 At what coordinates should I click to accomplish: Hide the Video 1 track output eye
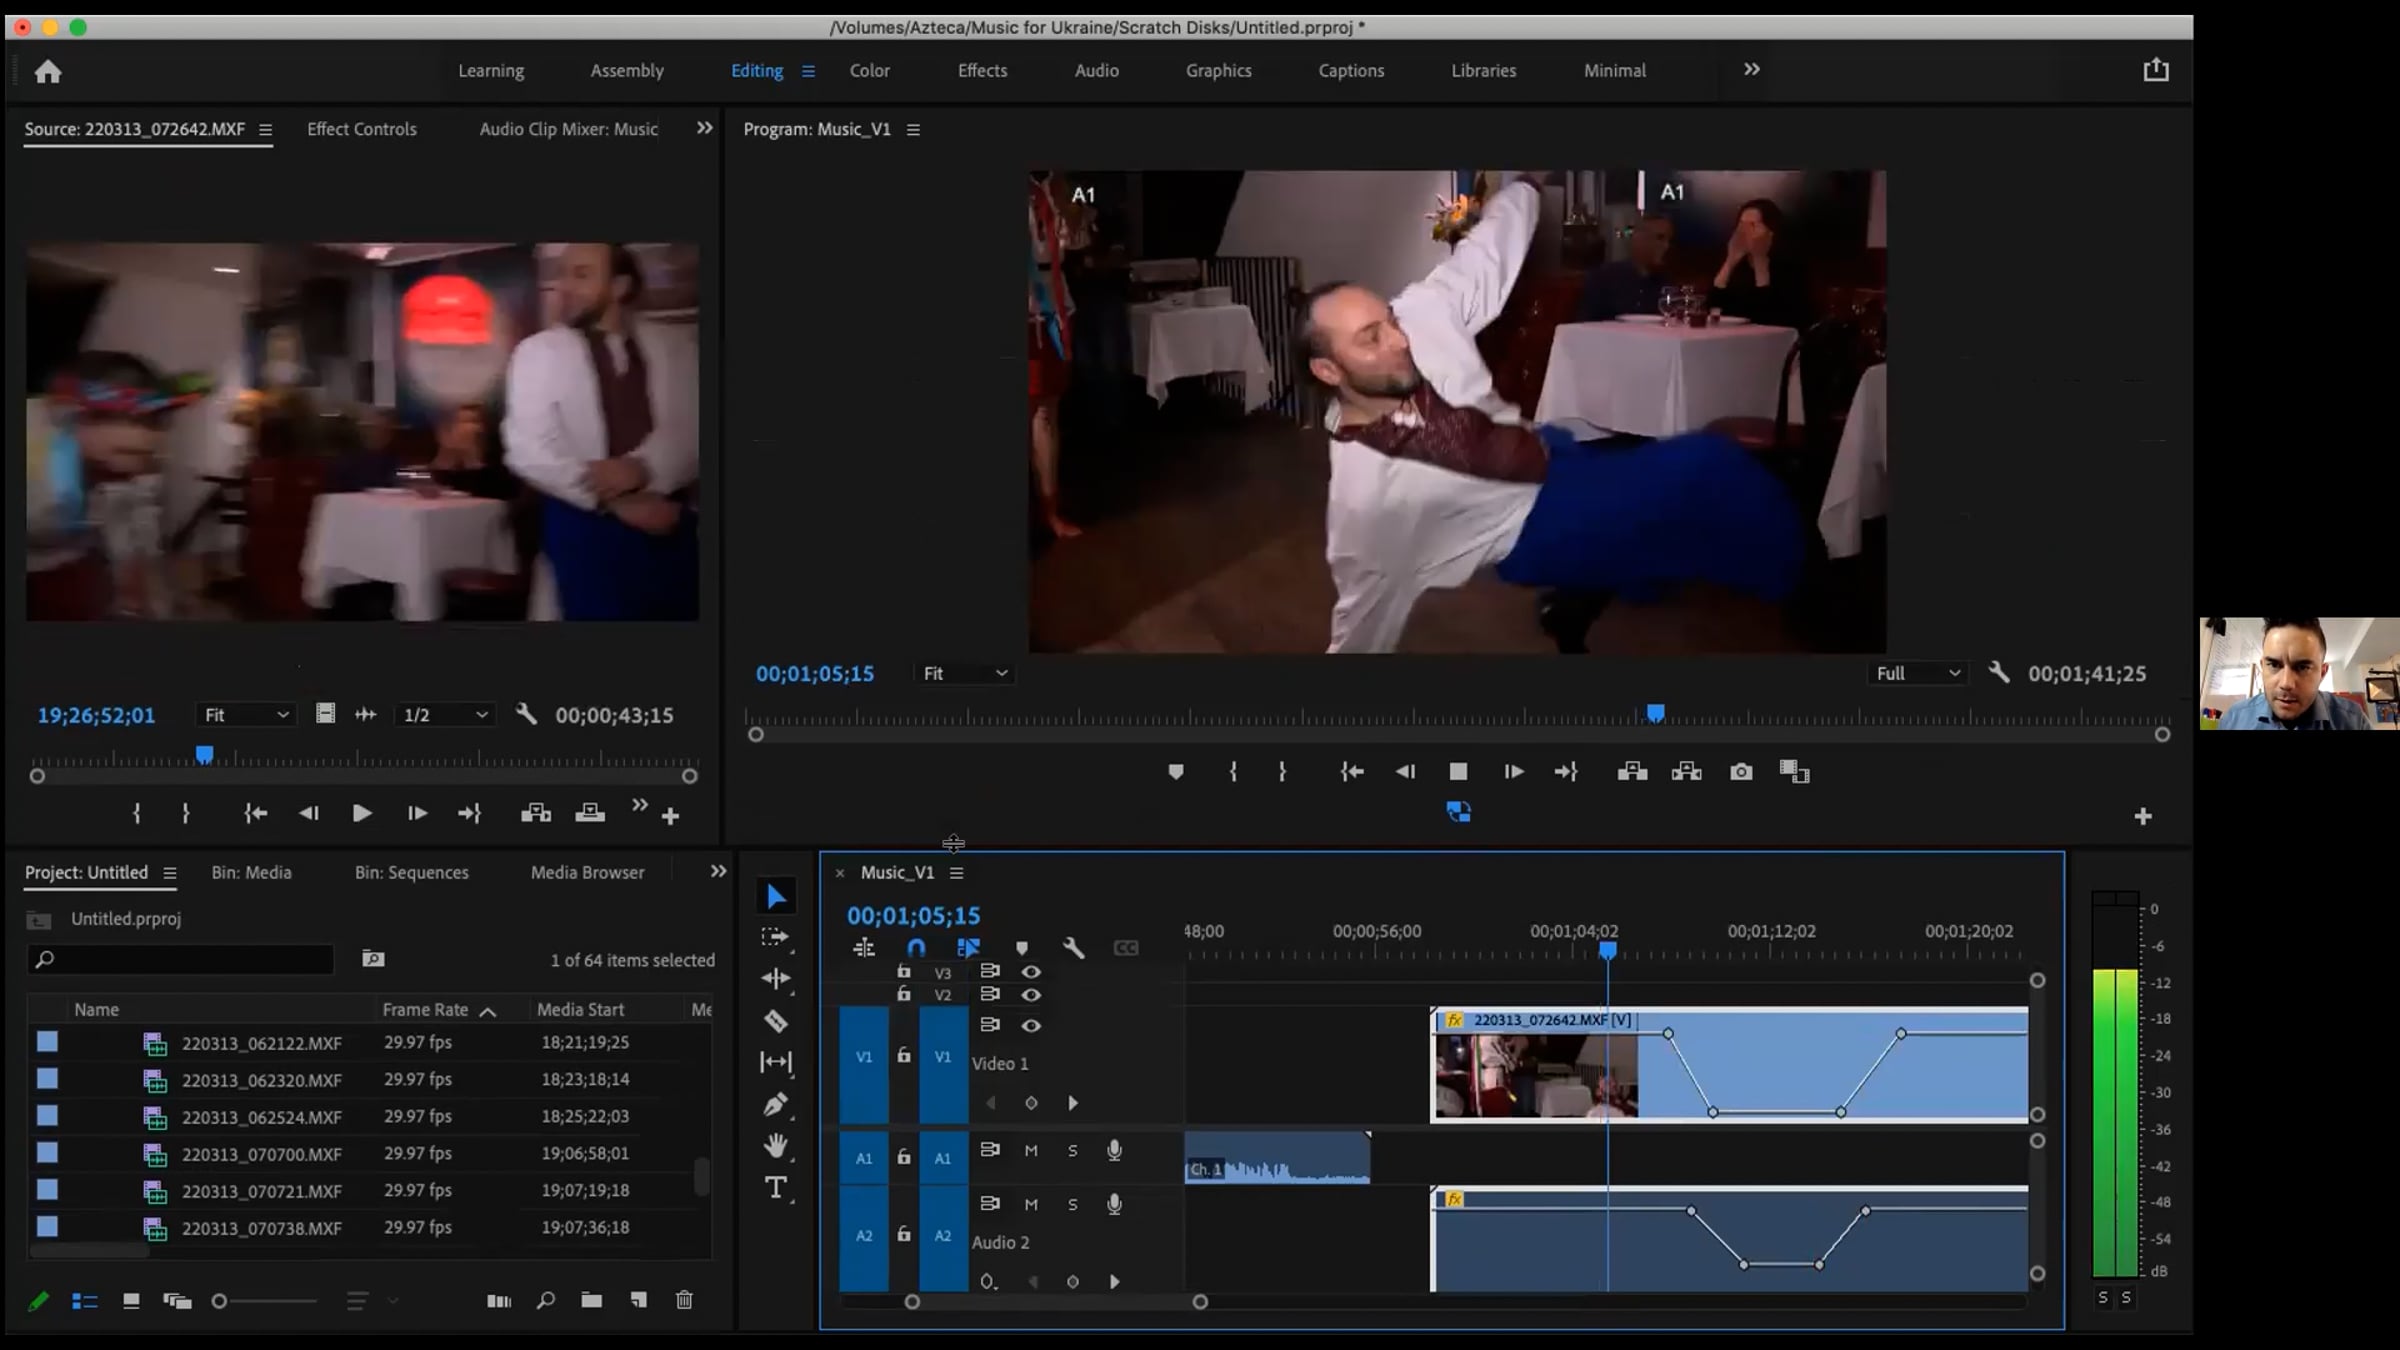point(1031,1026)
